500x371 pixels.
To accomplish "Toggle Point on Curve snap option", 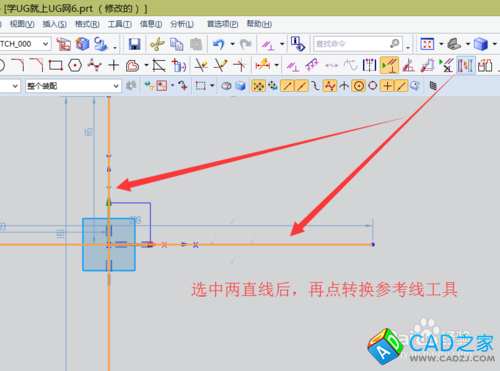I will coord(401,86).
